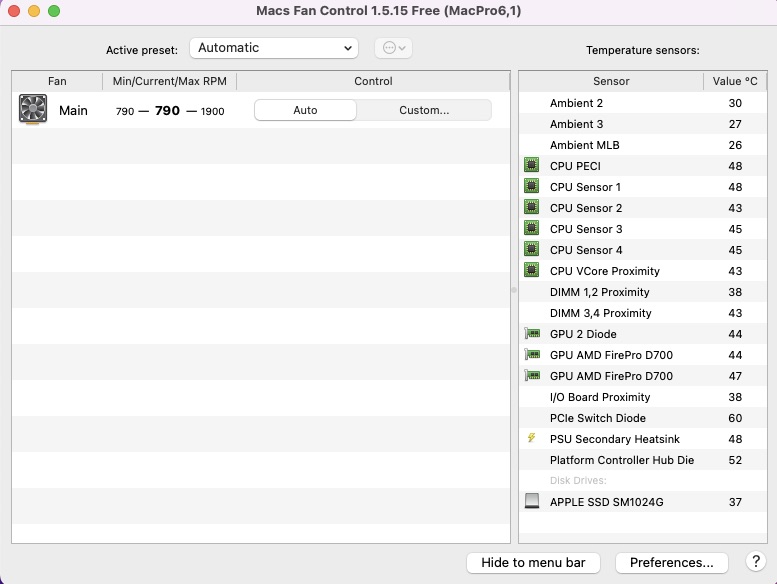Click the Main fan icon
This screenshot has width=777, height=584.
click(33, 109)
